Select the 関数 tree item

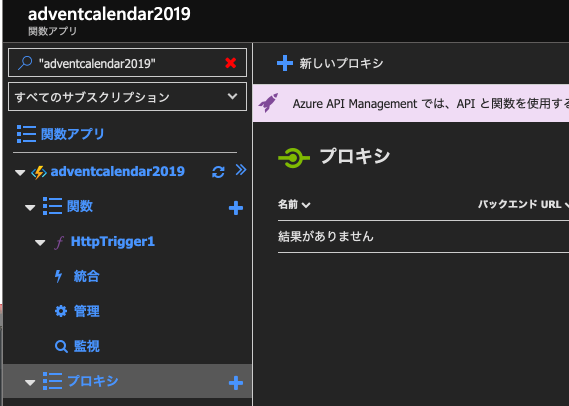[80, 206]
